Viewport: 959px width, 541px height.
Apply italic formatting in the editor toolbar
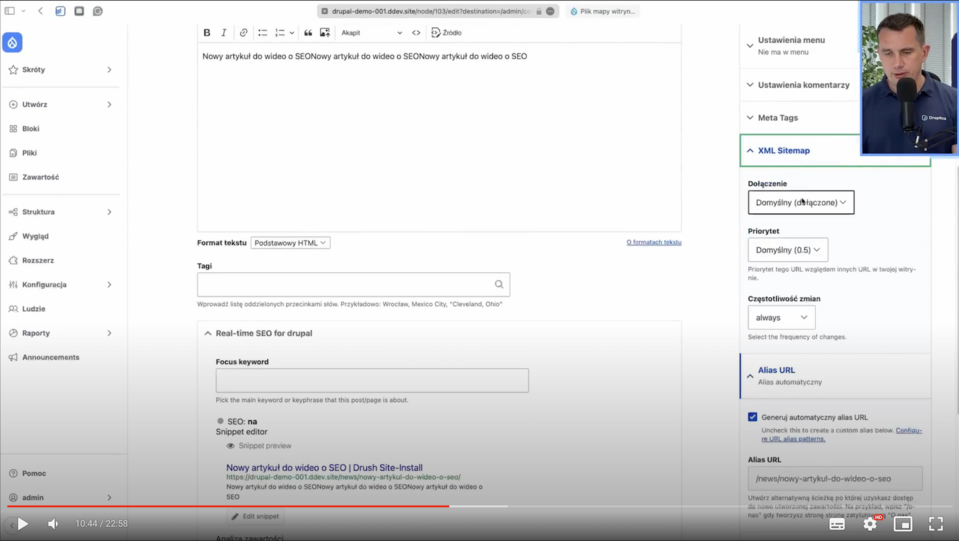pyautogui.click(x=224, y=32)
